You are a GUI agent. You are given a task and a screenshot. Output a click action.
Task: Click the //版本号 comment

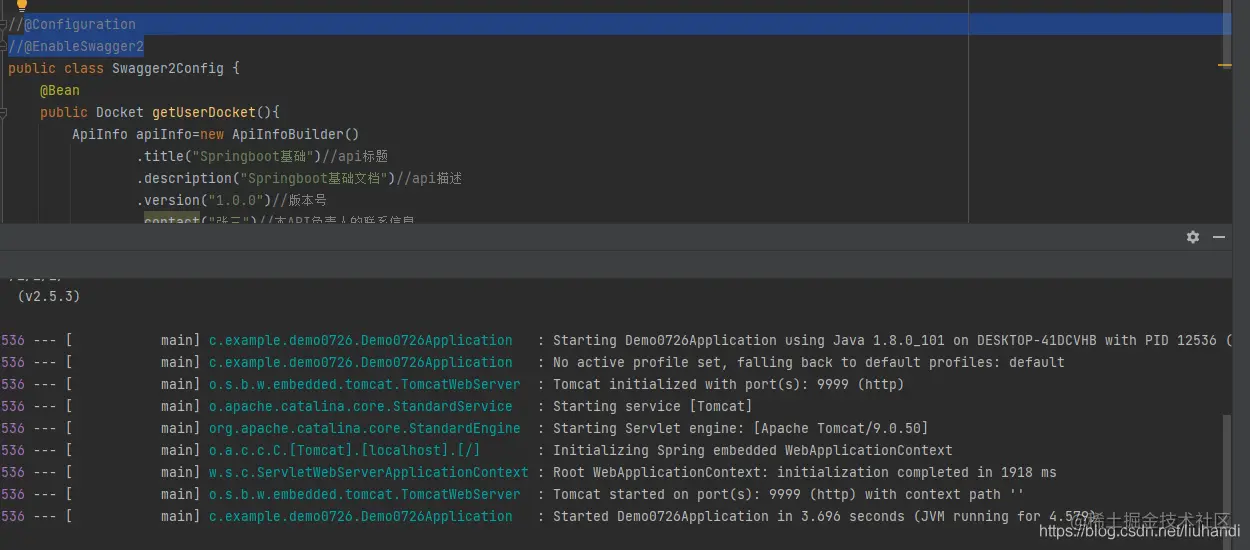coord(300,200)
